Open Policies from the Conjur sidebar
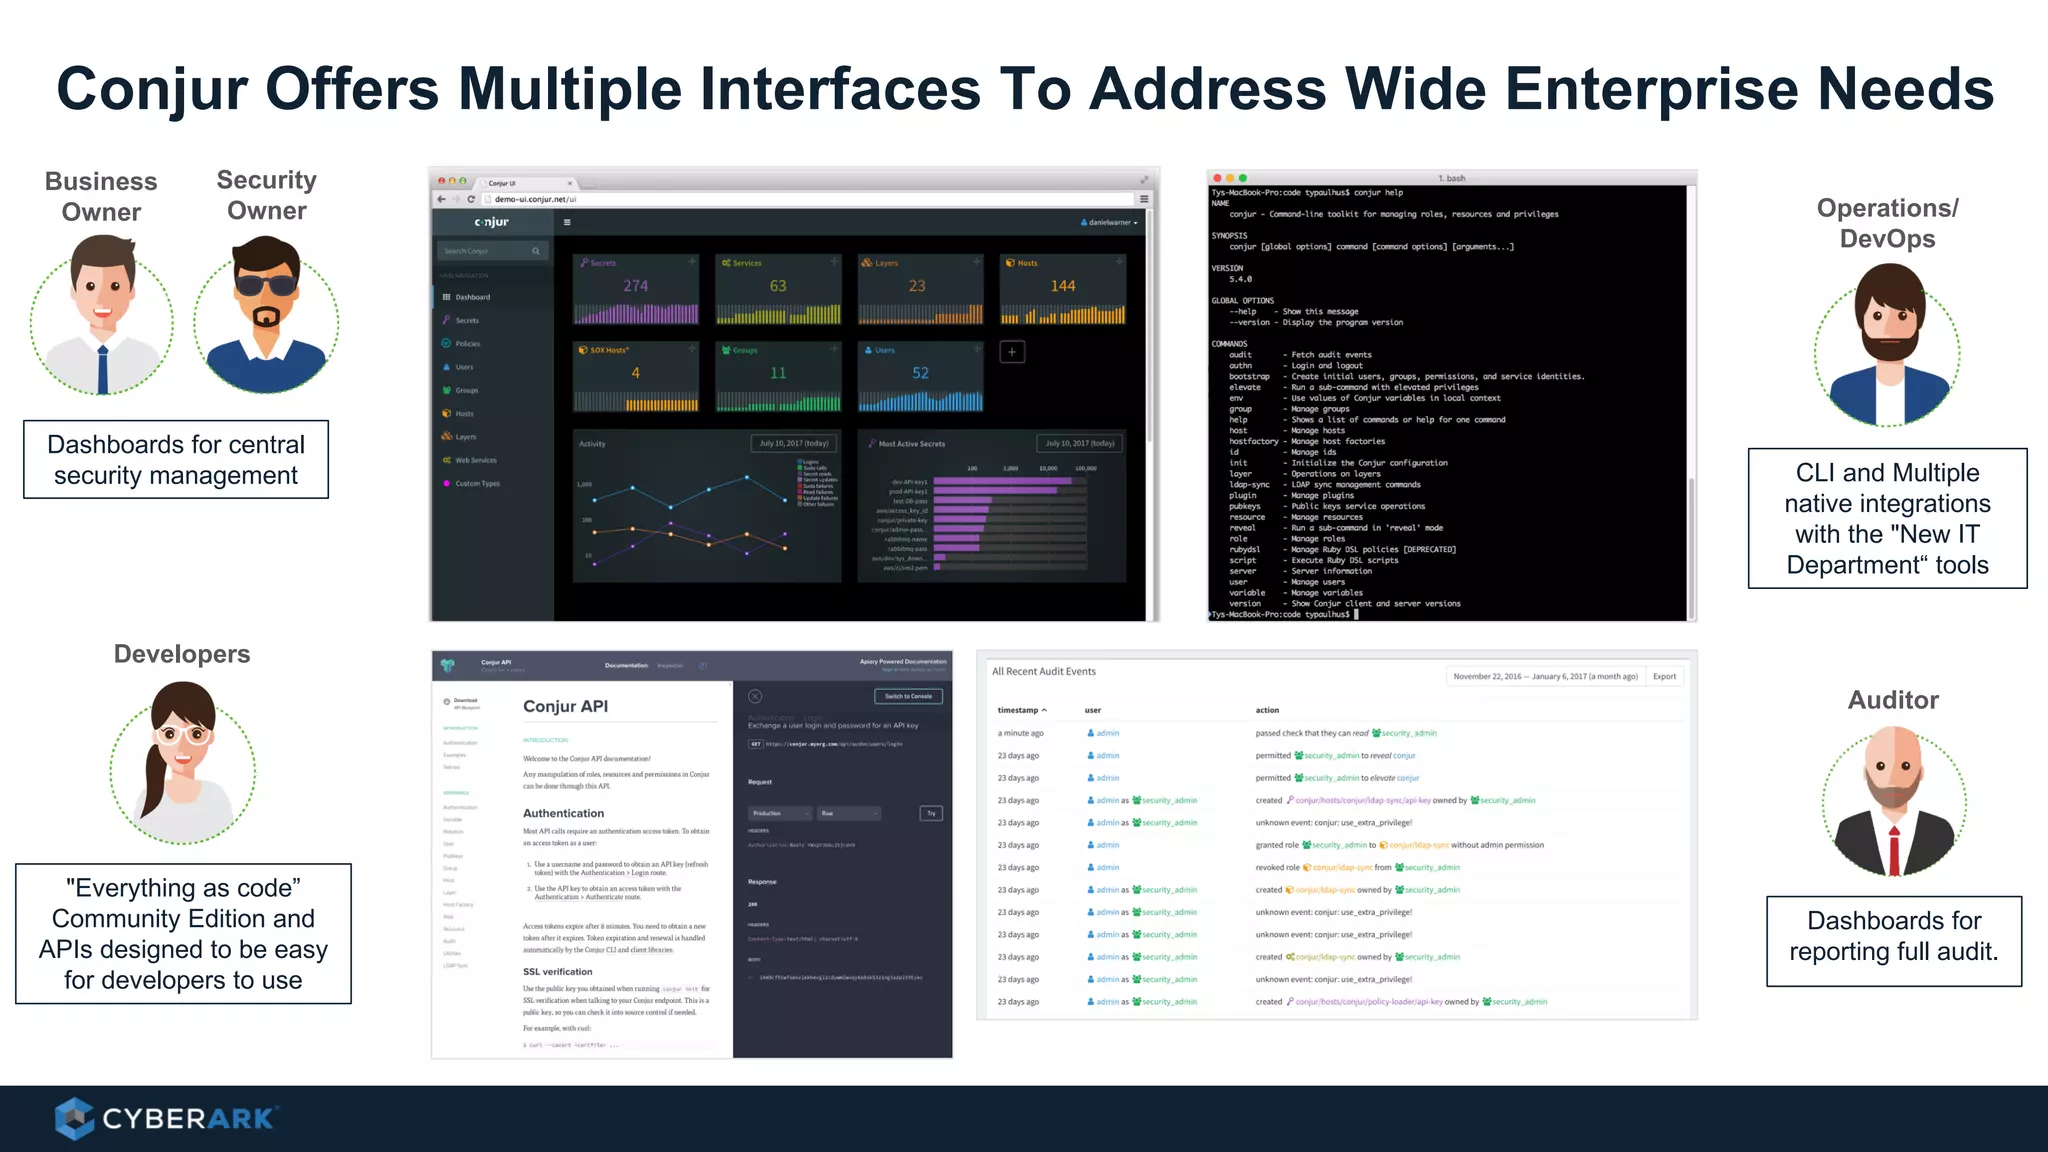Screen dimensions: 2048x1152 [x=467, y=344]
